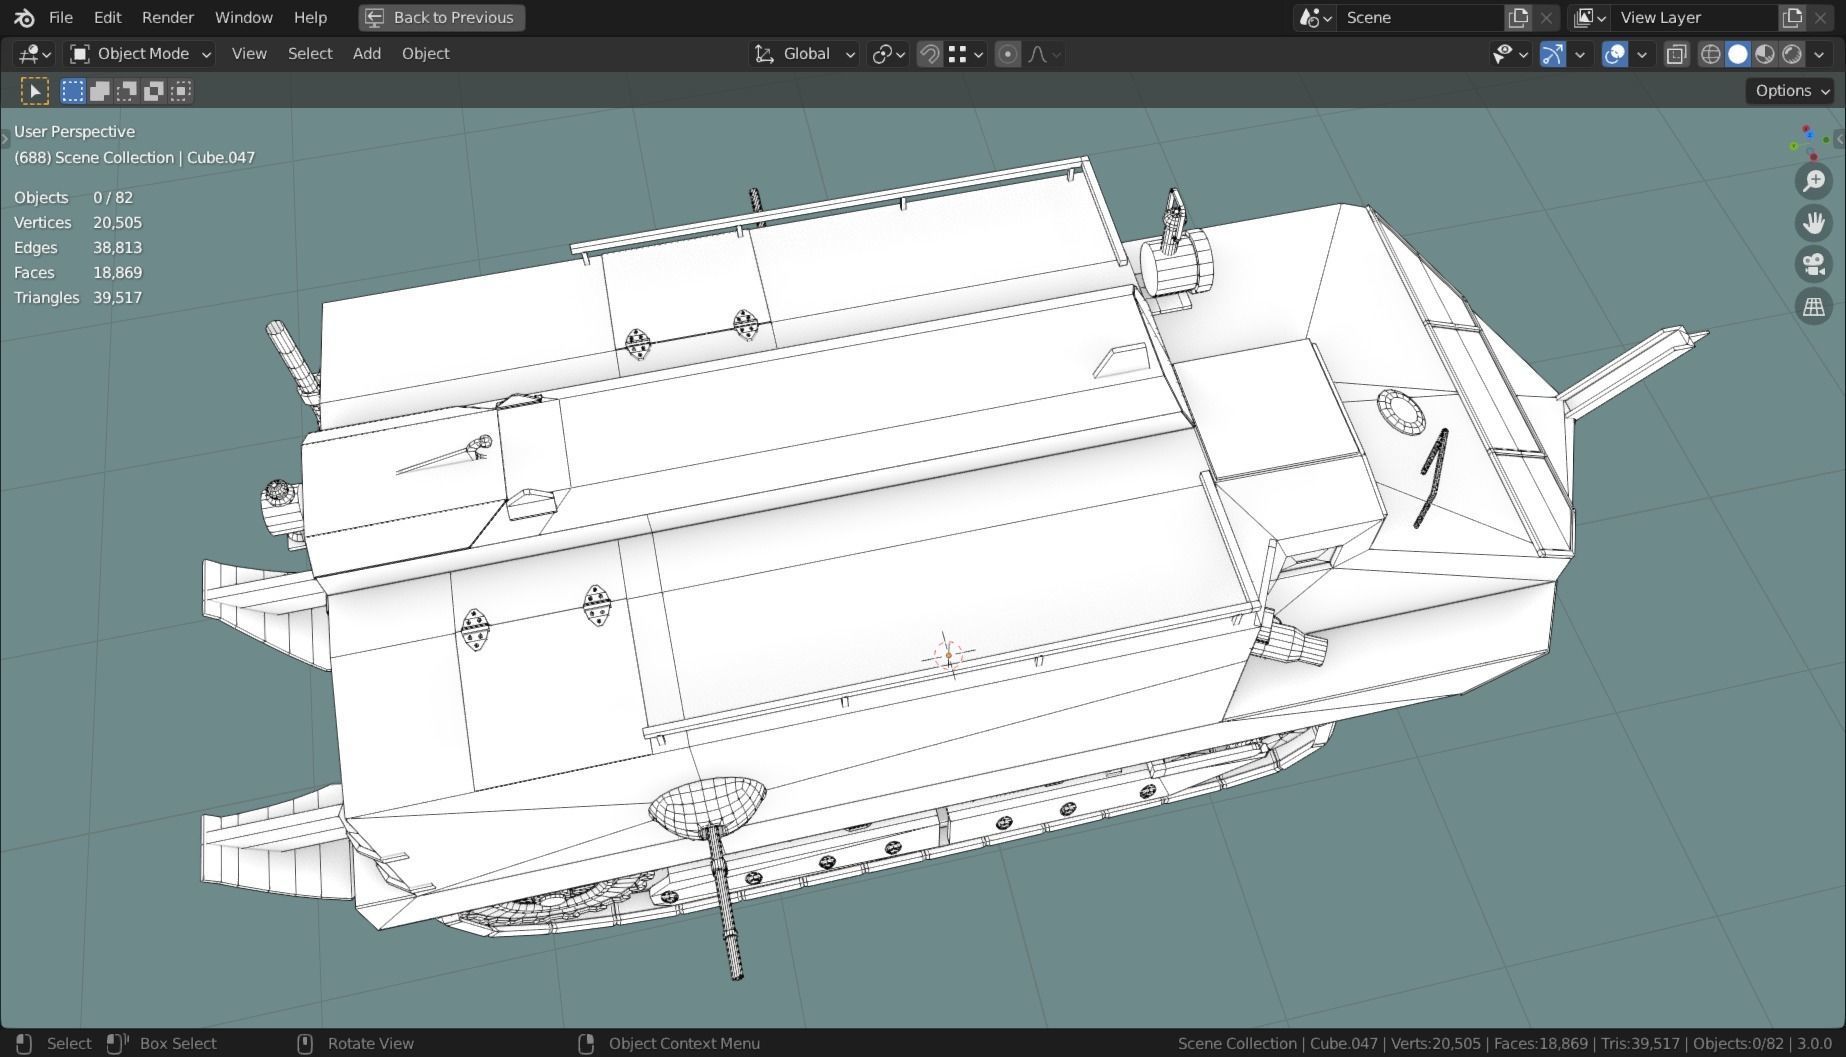Screen dimensions: 1846x1057
Task: Open the viewport Select menu
Action: pyautogui.click(x=310, y=54)
